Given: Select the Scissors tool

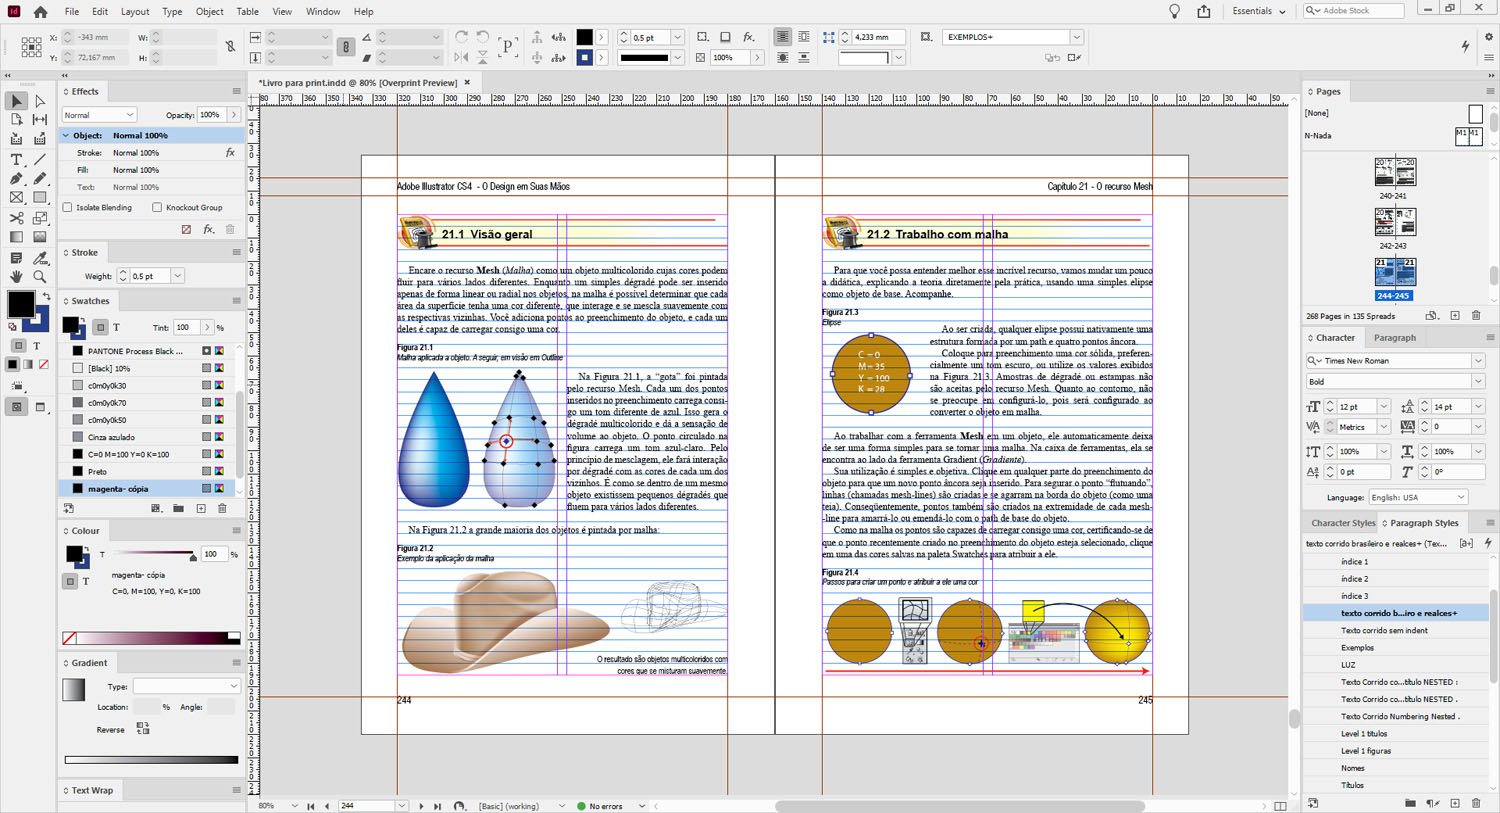Looking at the screenshot, I should [x=16, y=217].
